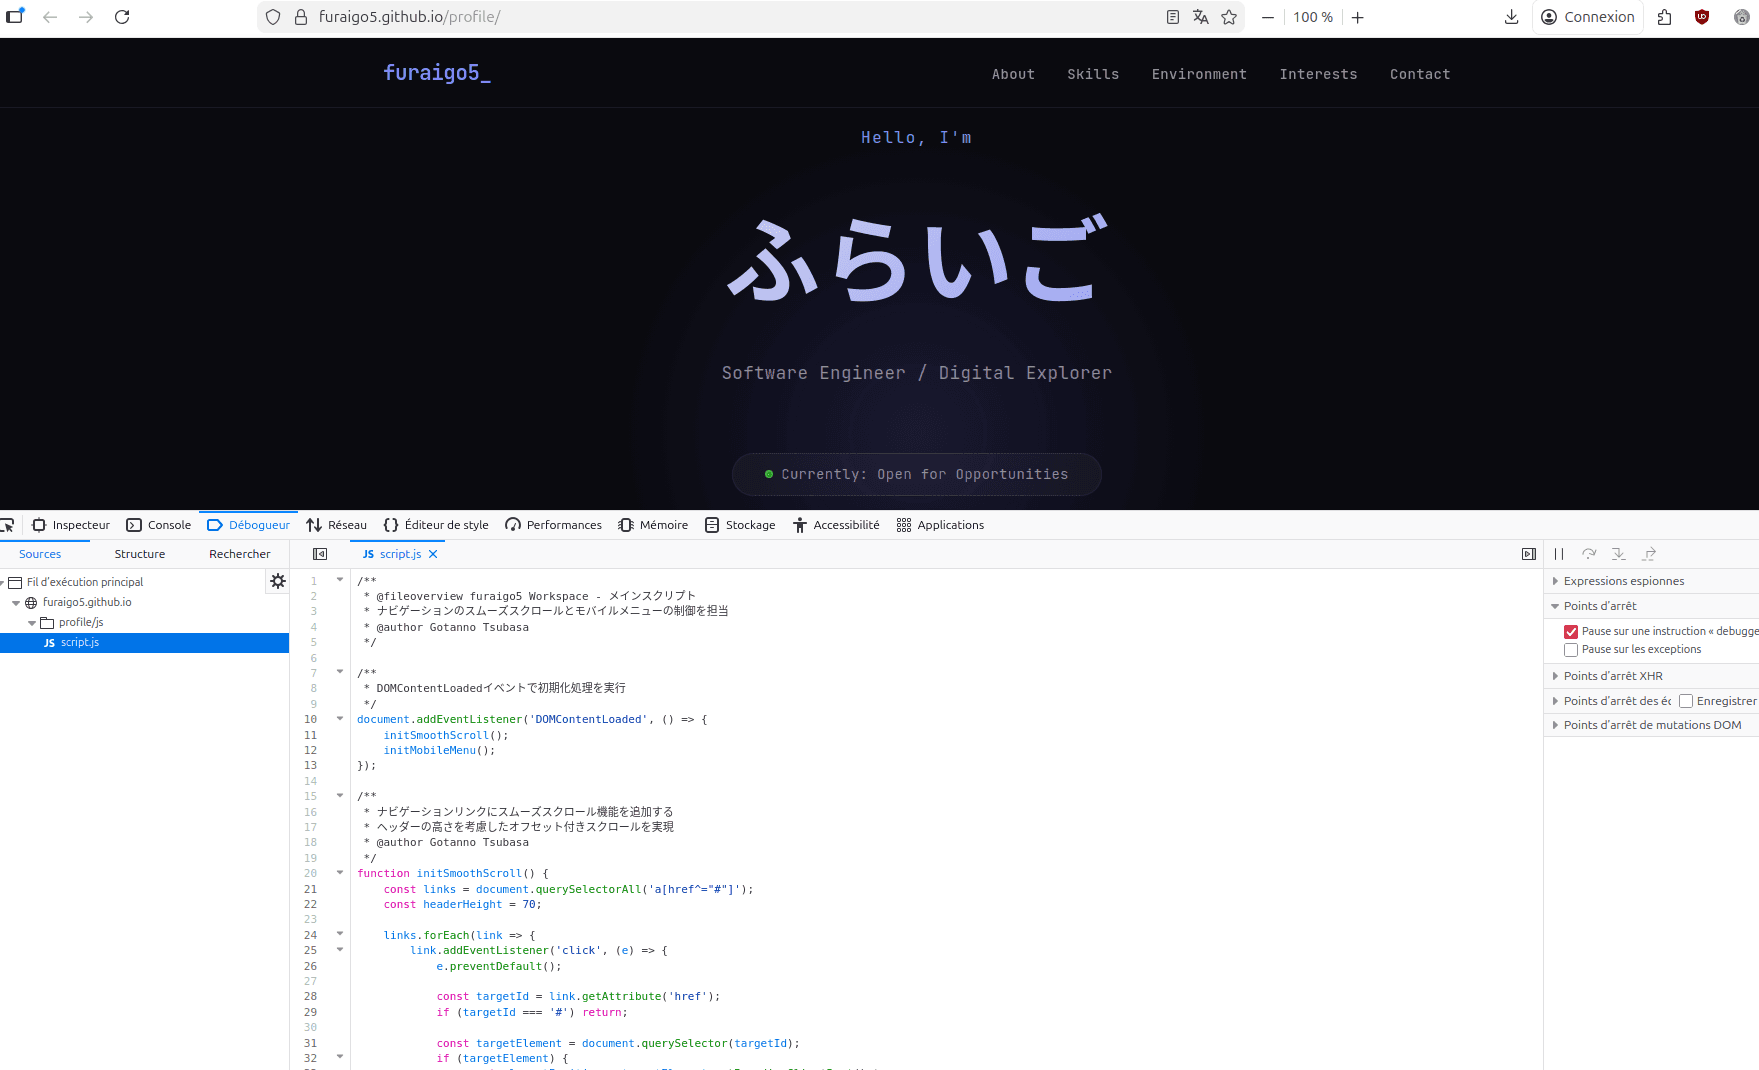Click the debugger pause execution icon

tap(1559, 554)
